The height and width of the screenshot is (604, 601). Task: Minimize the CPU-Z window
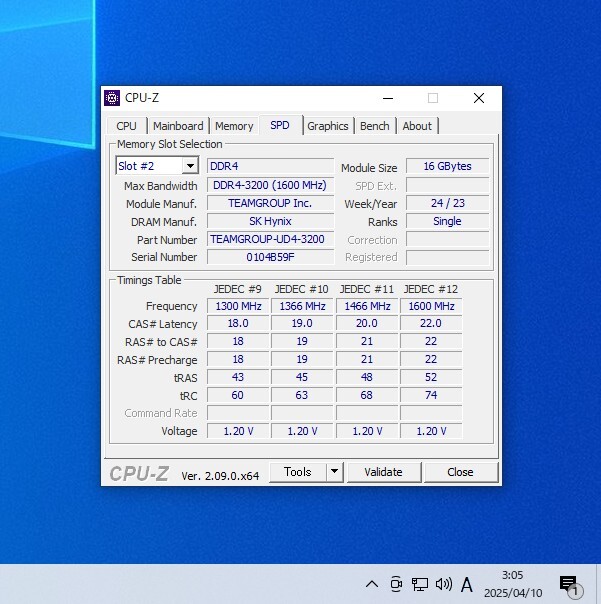click(x=388, y=98)
